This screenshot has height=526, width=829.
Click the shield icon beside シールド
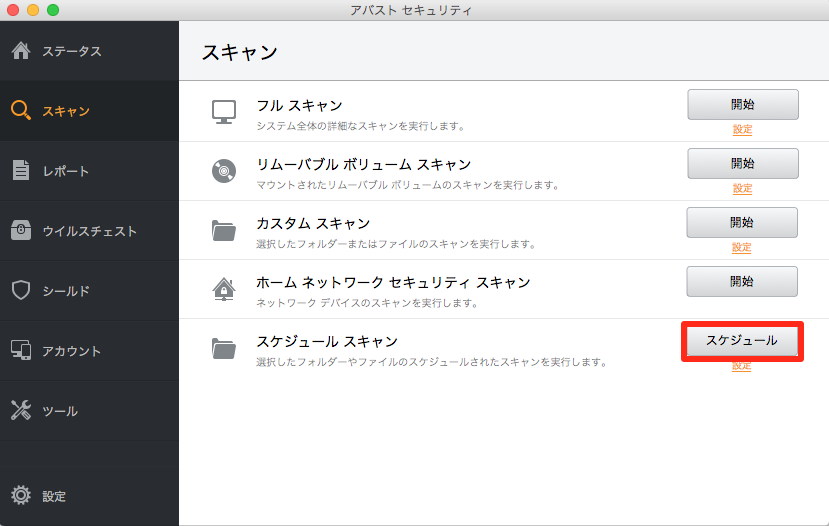click(x=21, y=290)
